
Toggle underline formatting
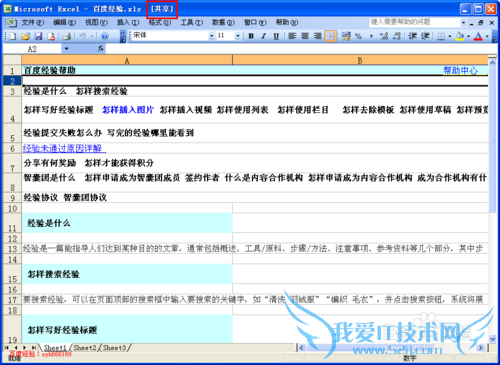click(x=276, y=36)
